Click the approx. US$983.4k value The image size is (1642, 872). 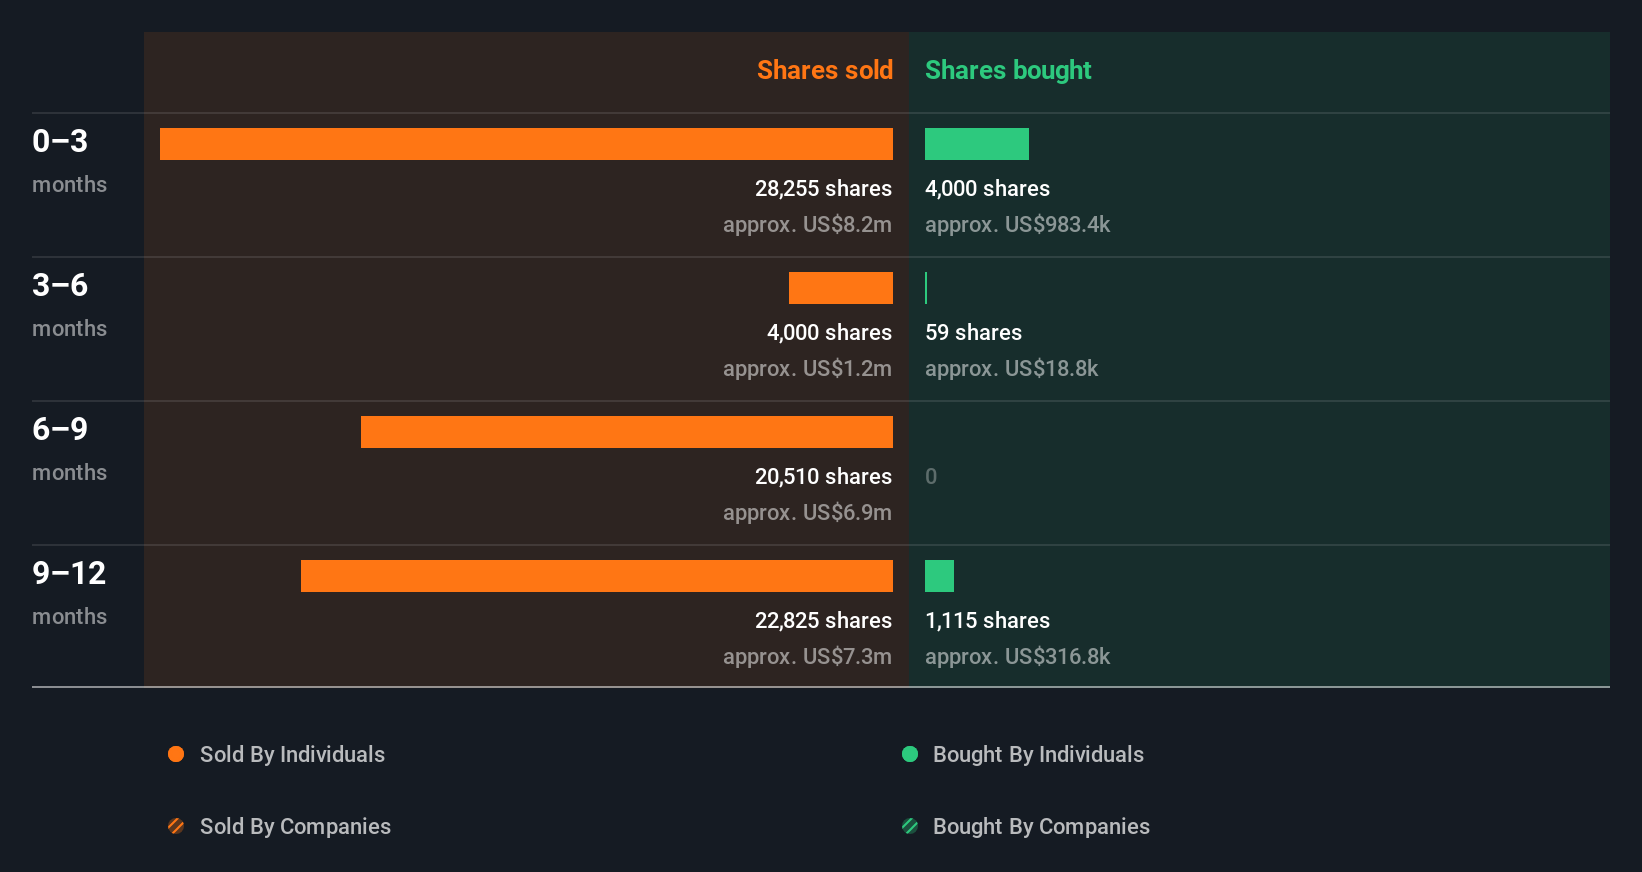click(x=1017, y=224)
